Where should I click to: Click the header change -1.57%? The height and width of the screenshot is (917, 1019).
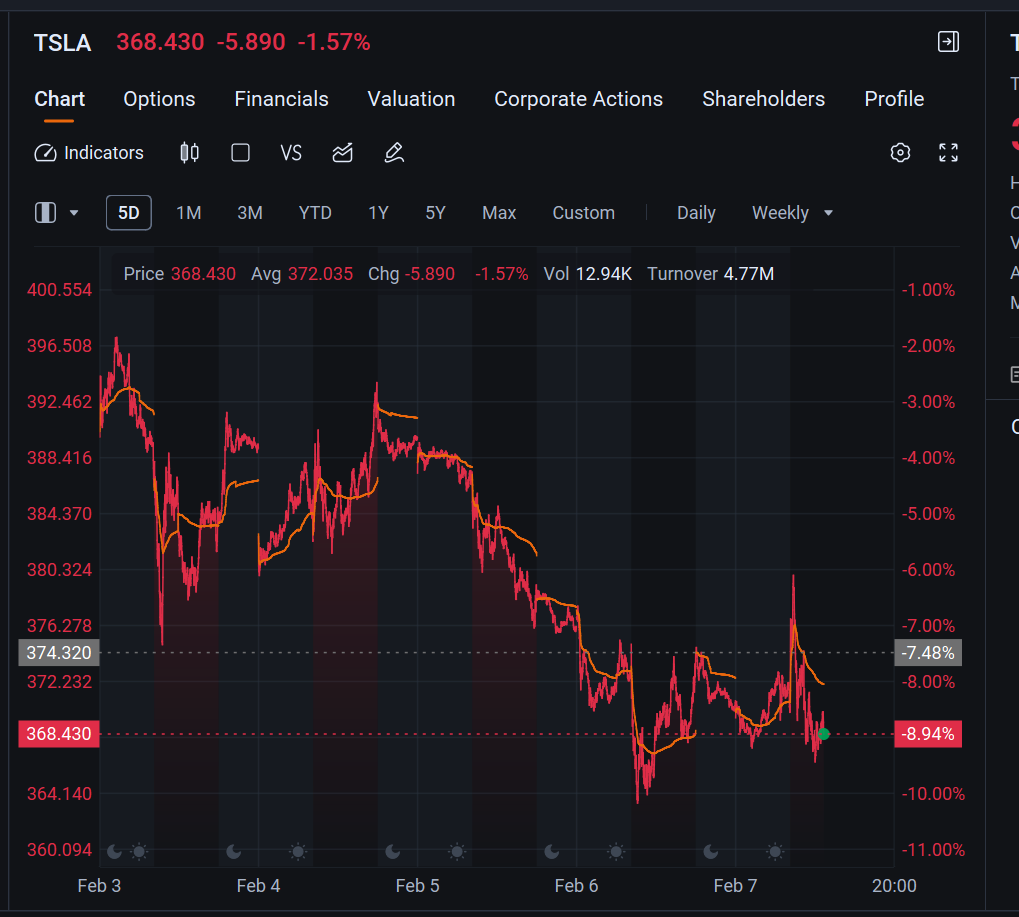(x=334, y=42)
